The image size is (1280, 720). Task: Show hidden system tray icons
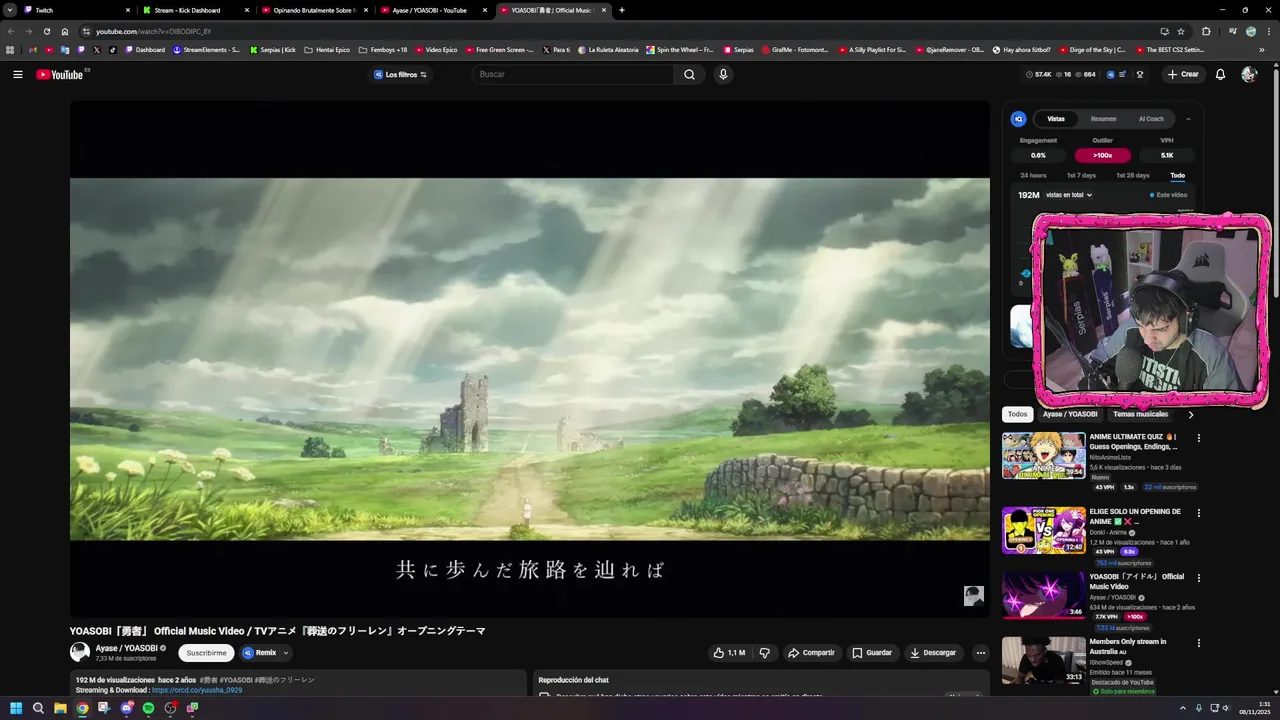tap(1181, 708)
